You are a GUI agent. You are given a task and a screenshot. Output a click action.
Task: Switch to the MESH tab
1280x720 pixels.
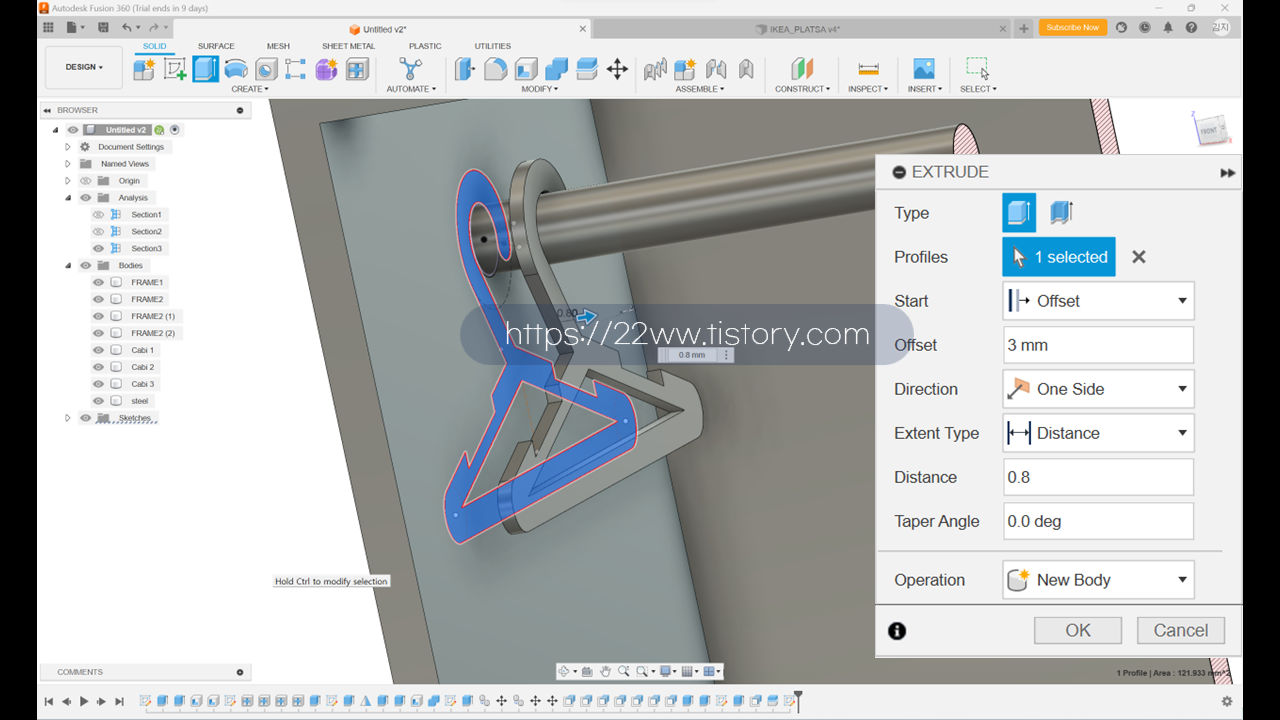(x=278, y=46)
